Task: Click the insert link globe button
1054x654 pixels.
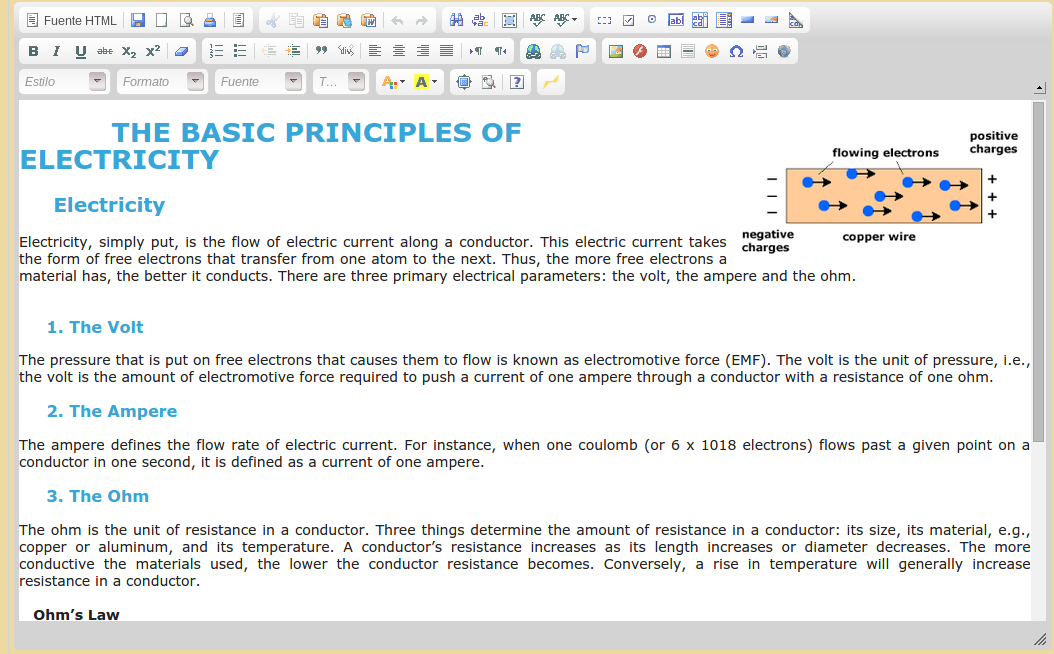Action: (534, 51)
